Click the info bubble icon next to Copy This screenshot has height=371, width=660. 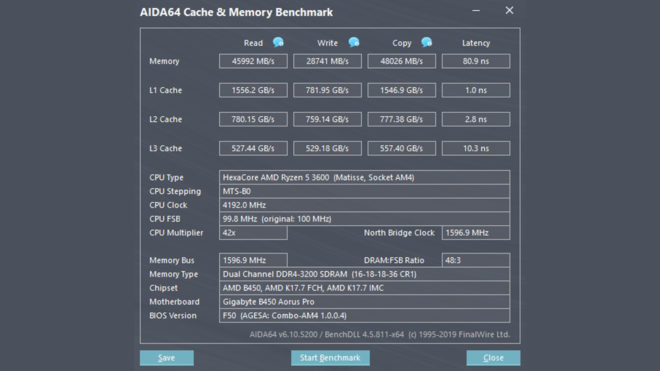(427, 42)
